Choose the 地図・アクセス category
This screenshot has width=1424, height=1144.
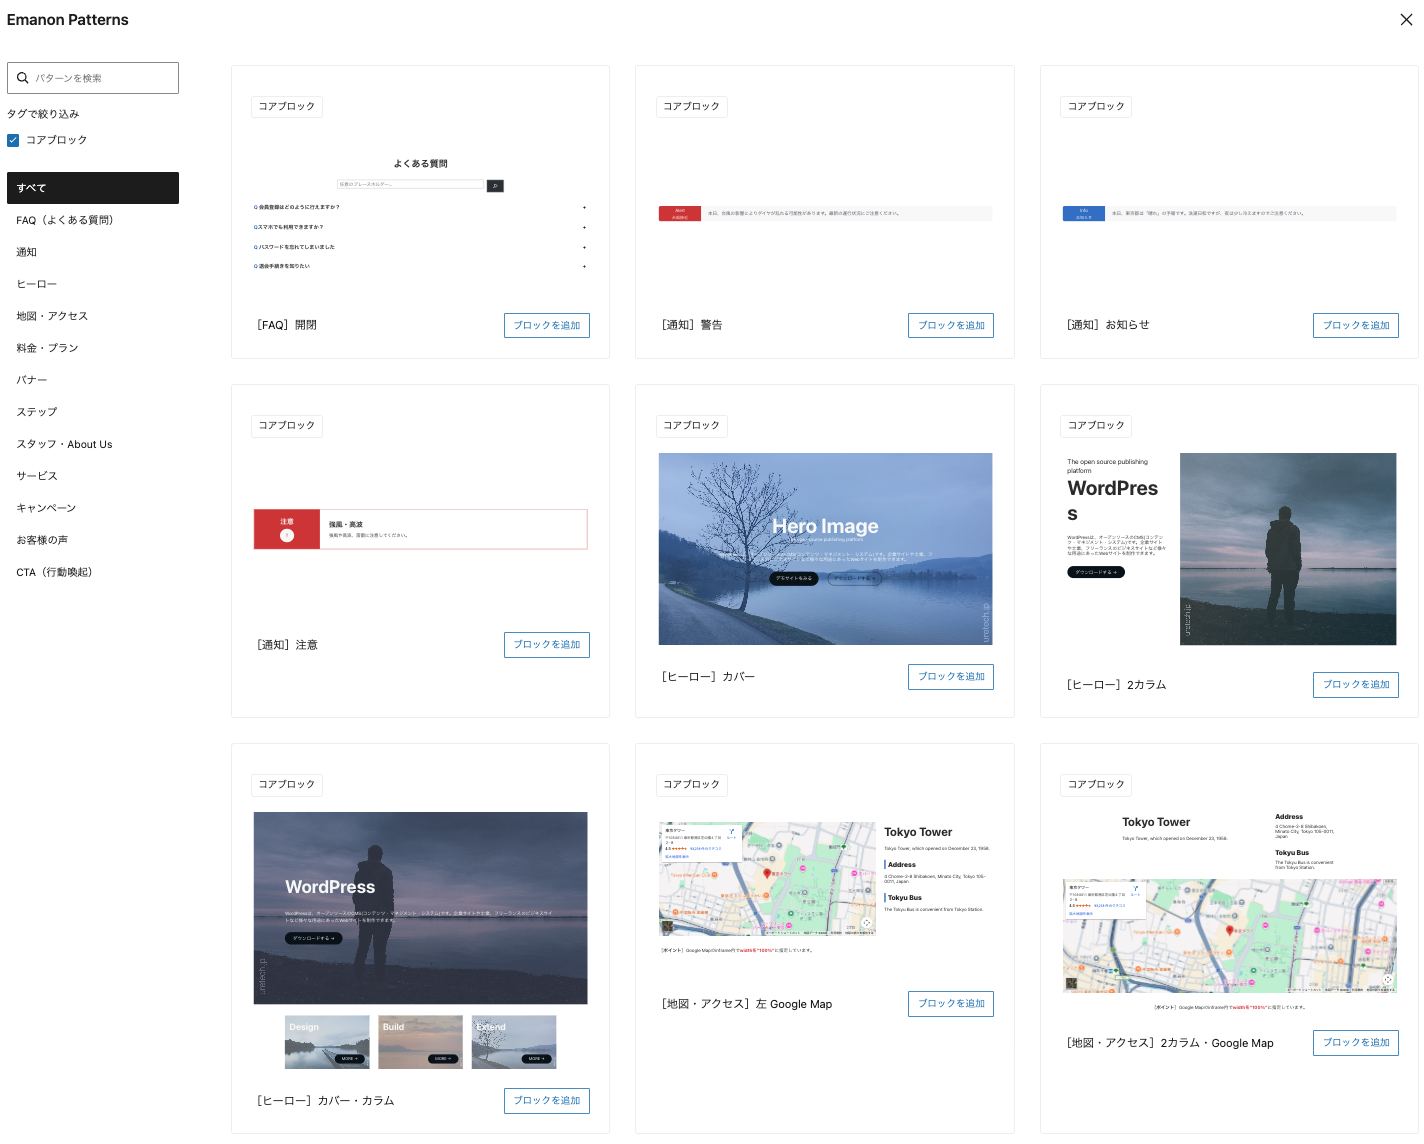pyautogui.click(x=52, y=316)
